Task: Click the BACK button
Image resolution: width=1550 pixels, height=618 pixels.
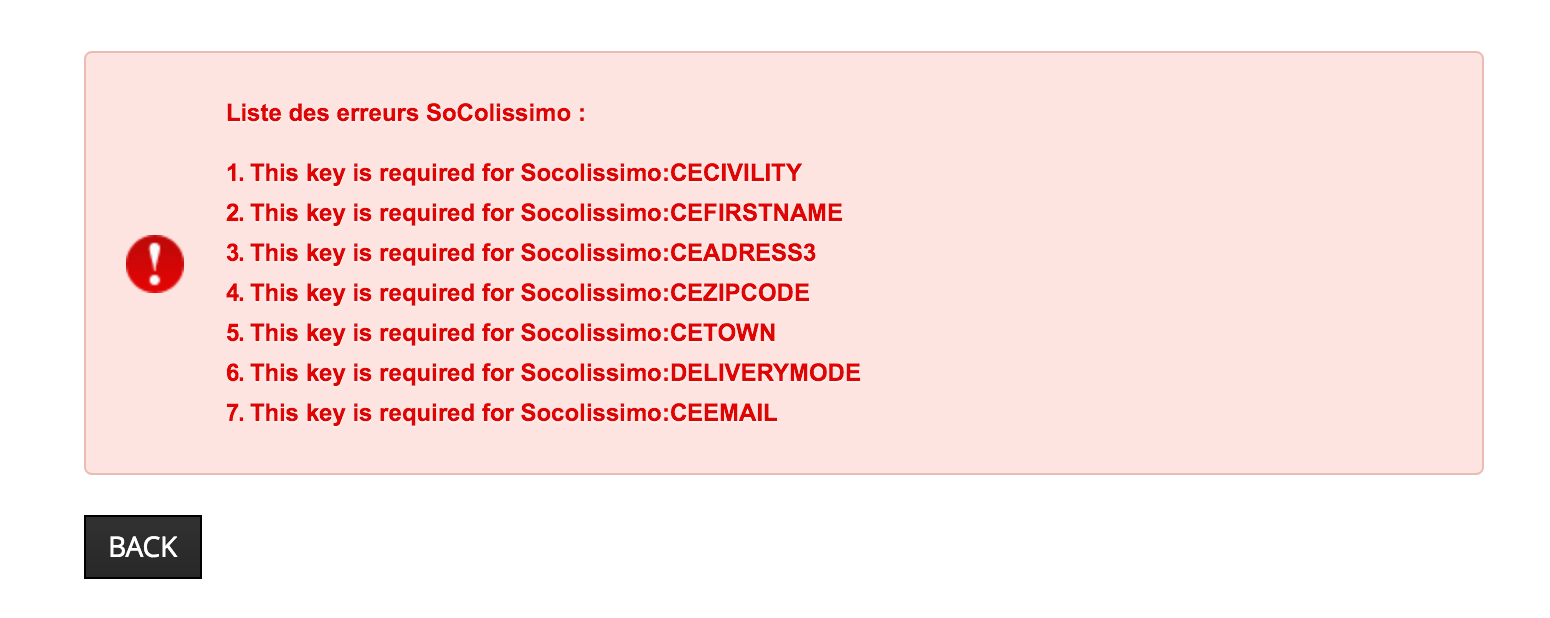Action: pos(143,547)
